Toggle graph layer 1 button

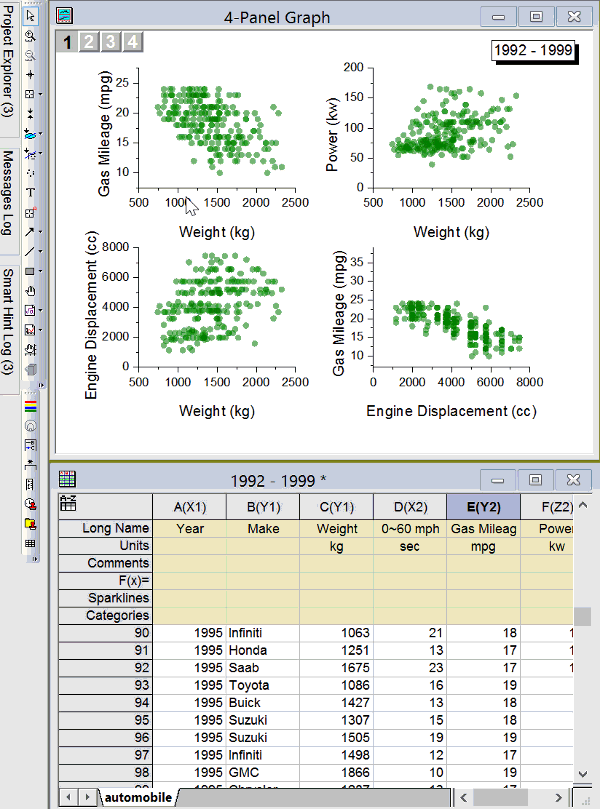[x=66, y=41]
